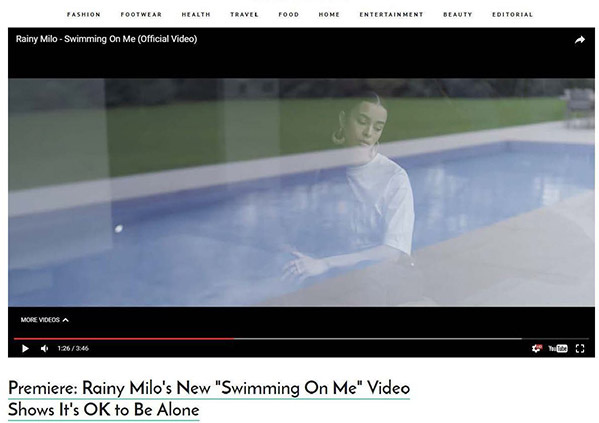Screen dimensions: 599x423
Task: Mute the video volume speaker icon
Action: click(x=45, y=348)
